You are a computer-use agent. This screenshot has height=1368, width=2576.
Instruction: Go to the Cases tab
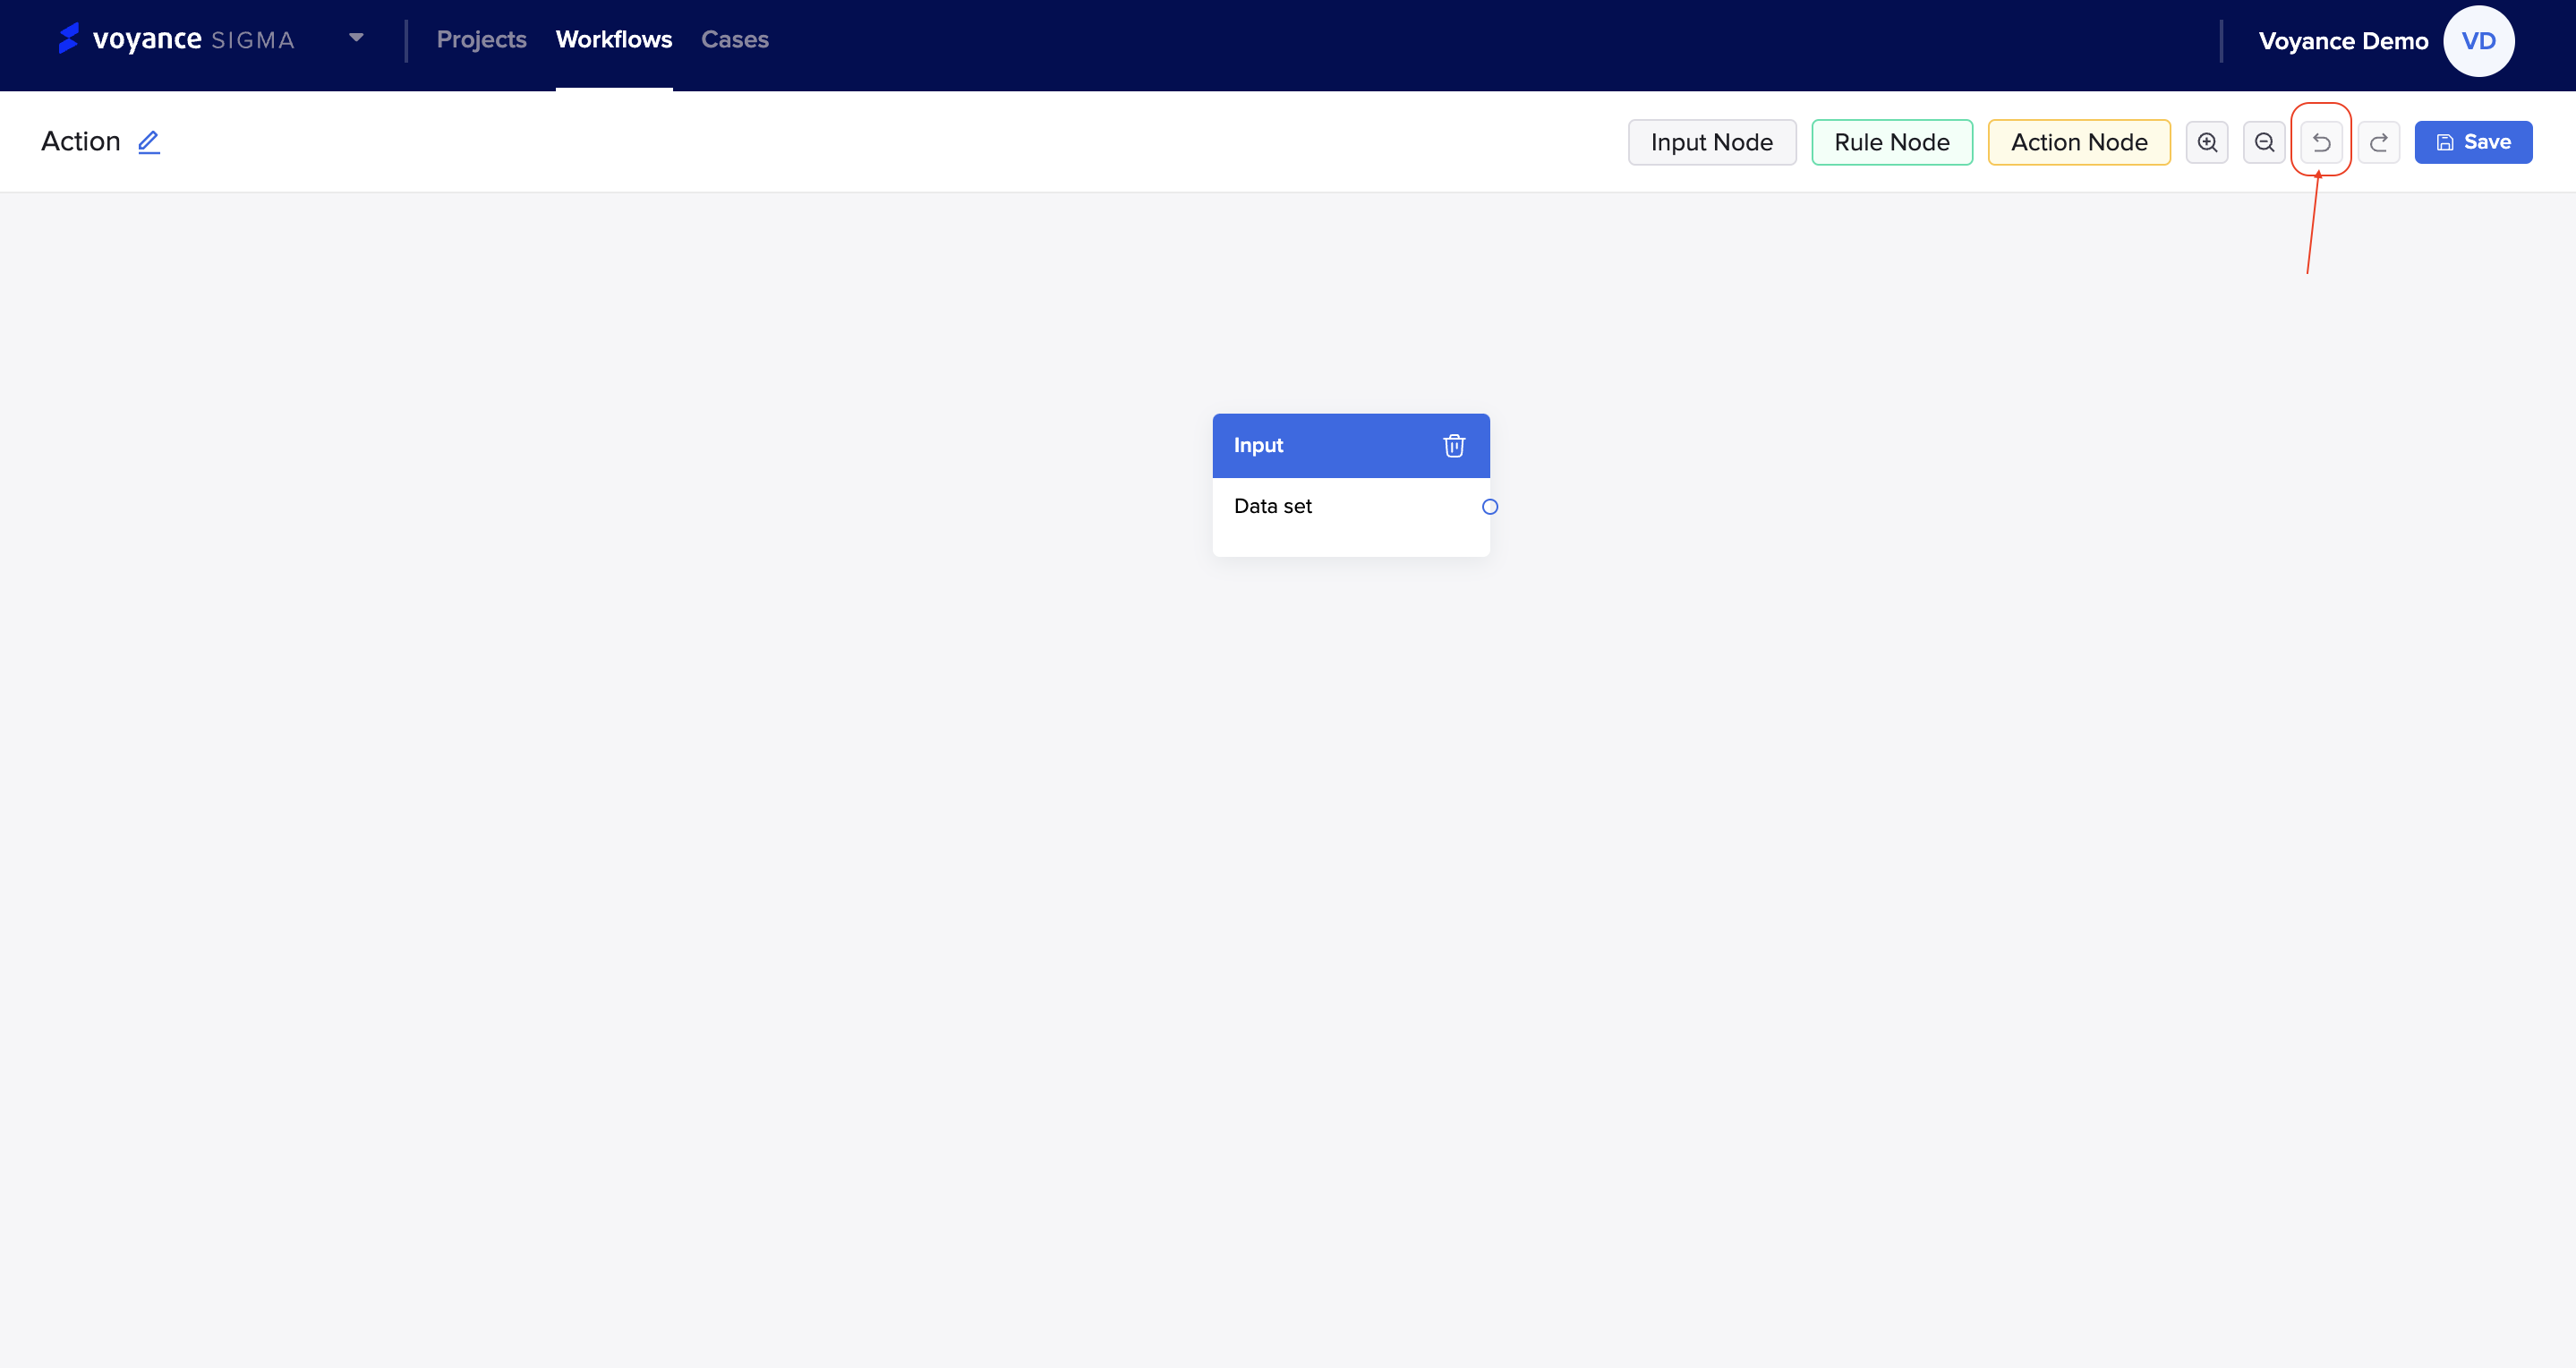(735, 39)
